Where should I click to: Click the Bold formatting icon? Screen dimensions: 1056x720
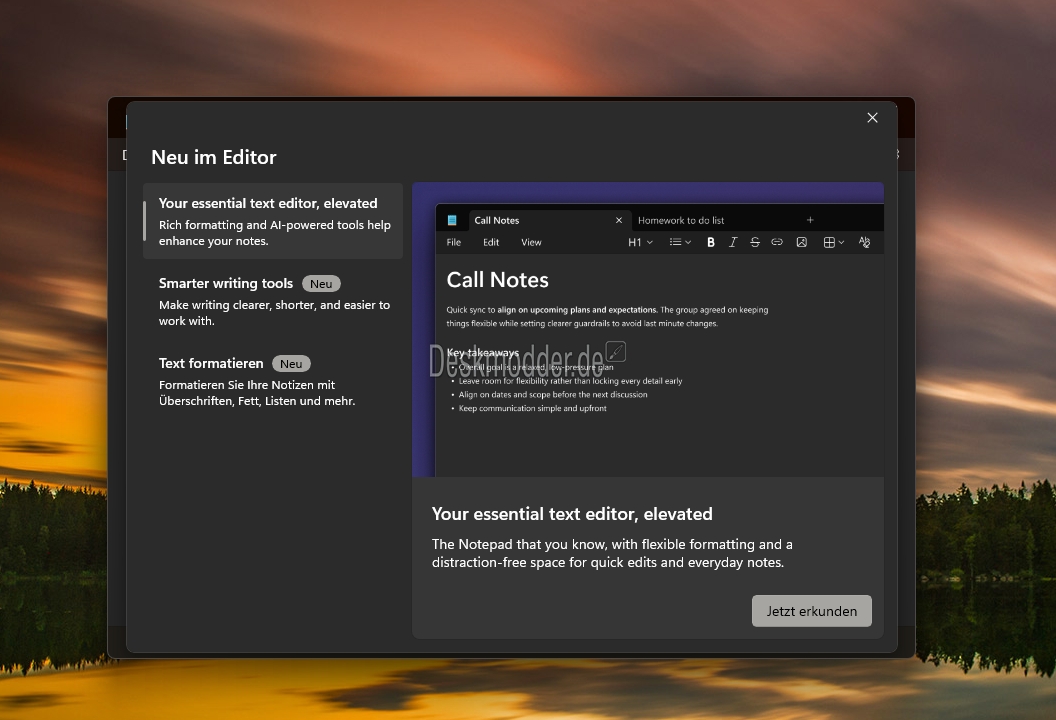point(711,242)
